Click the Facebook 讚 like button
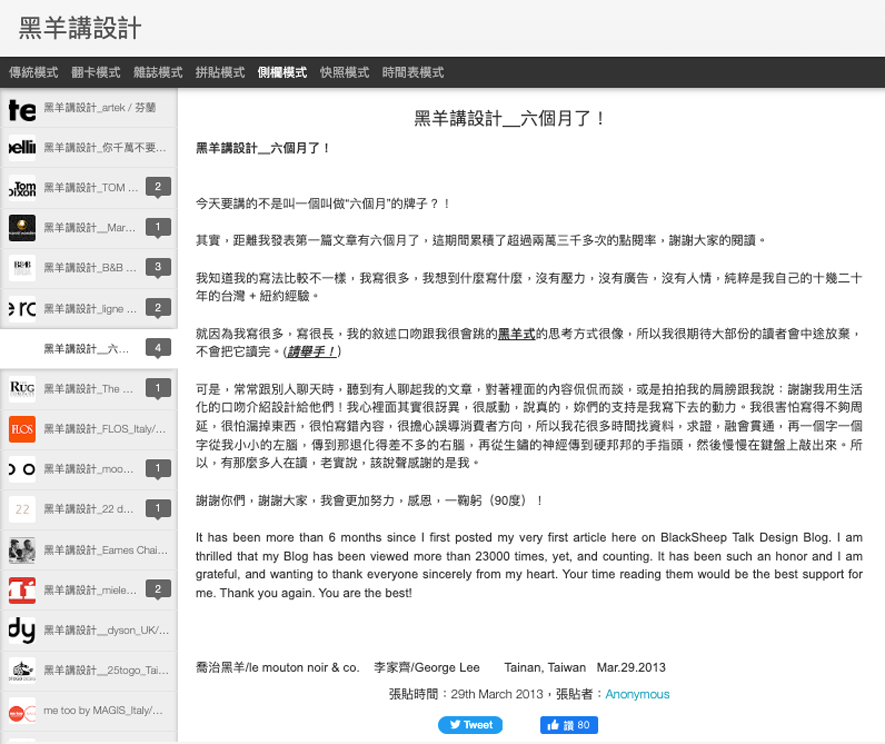The width and height of the screenshot is (885, 744). [569, 724]
